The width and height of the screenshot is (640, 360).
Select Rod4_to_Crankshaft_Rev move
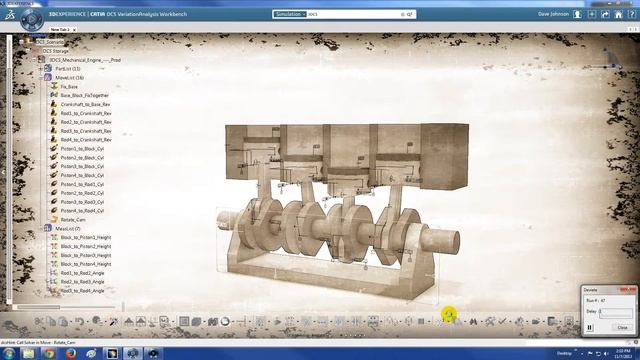point(86,140)
